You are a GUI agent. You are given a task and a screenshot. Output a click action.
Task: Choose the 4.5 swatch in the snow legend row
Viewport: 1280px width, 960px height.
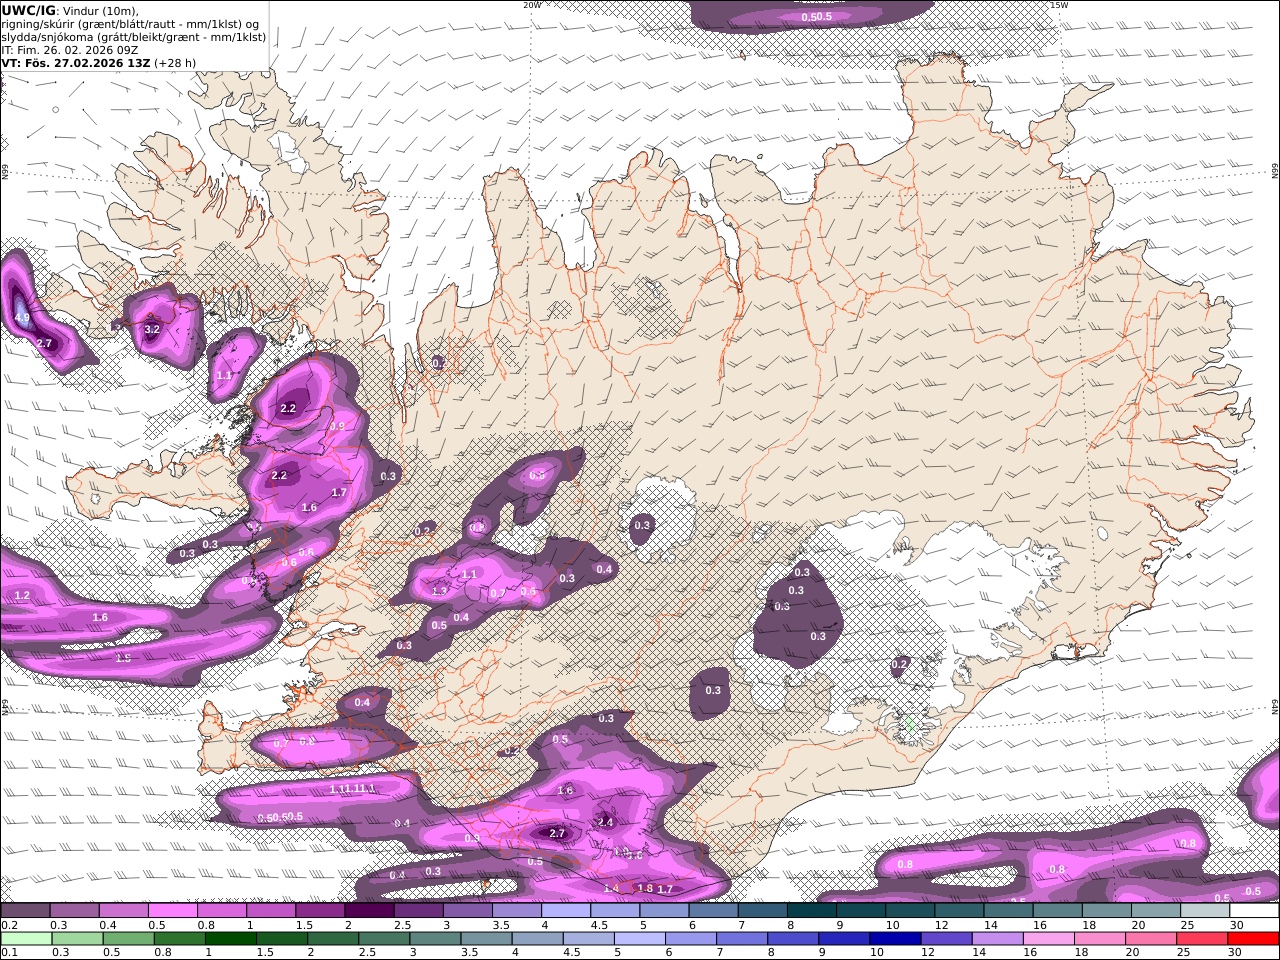pos(613,910)
